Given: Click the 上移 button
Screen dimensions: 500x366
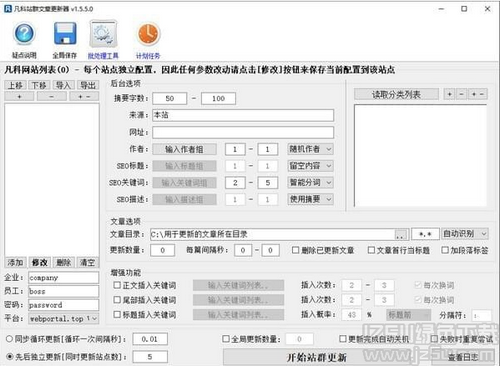Looking at the screenshot, I should tap(15, 85).
